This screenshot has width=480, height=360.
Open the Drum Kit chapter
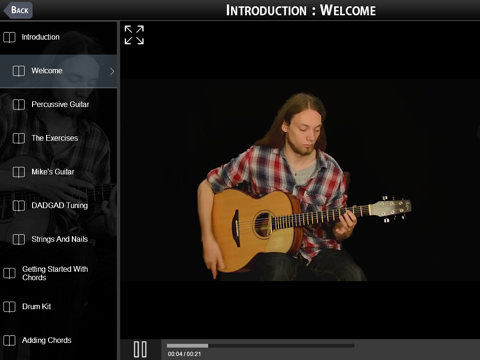58,307
